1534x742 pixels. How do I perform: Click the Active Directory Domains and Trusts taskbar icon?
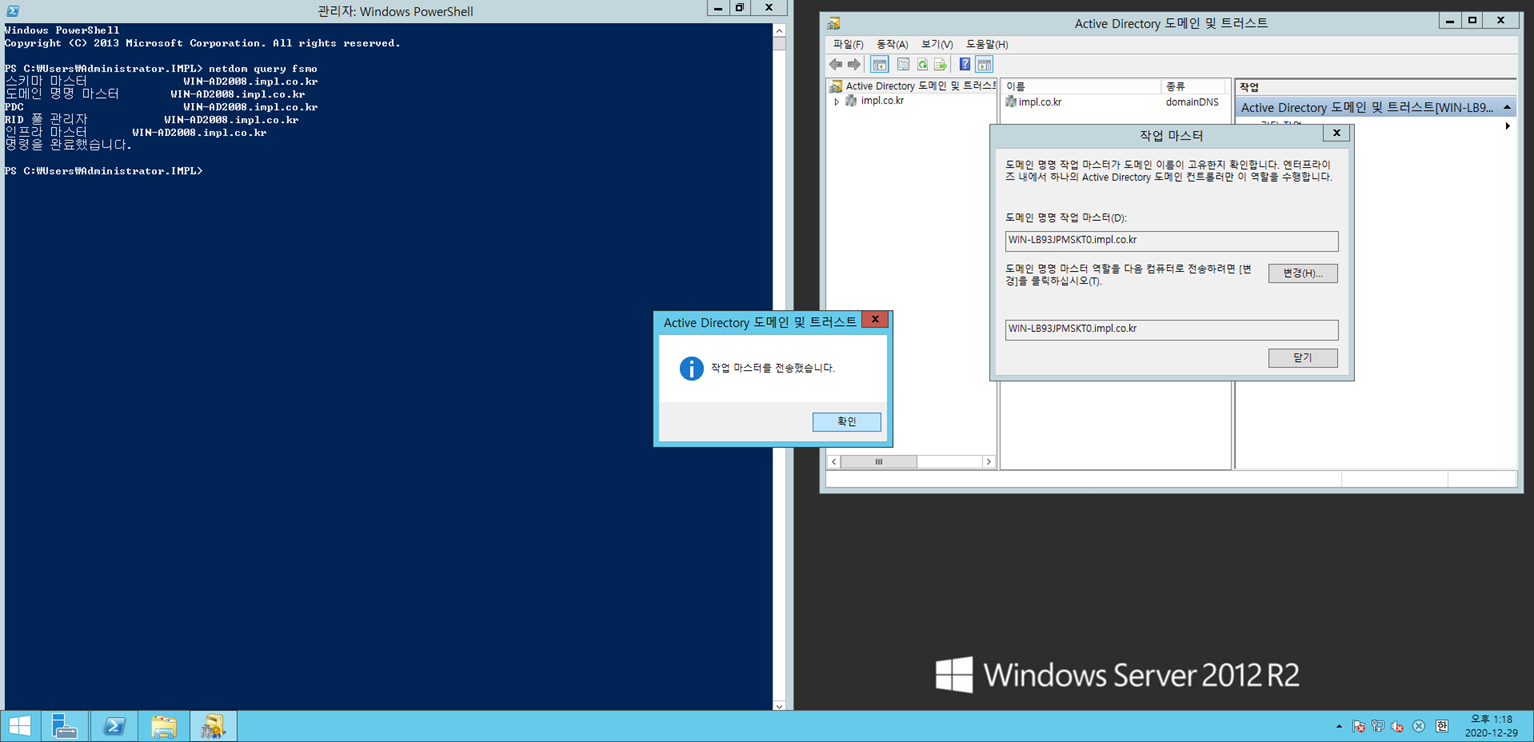[x=212, y=726]
